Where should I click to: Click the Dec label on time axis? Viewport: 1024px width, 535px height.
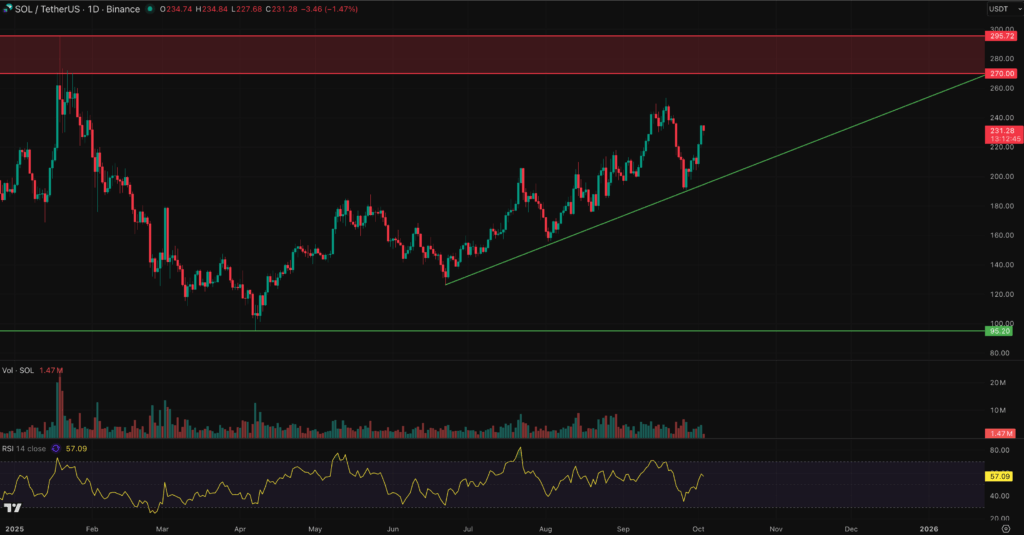[851, 529]
